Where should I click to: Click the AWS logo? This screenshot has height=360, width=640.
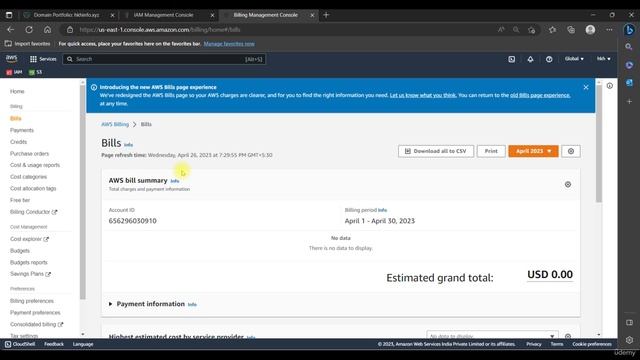(x=12, y=59)
